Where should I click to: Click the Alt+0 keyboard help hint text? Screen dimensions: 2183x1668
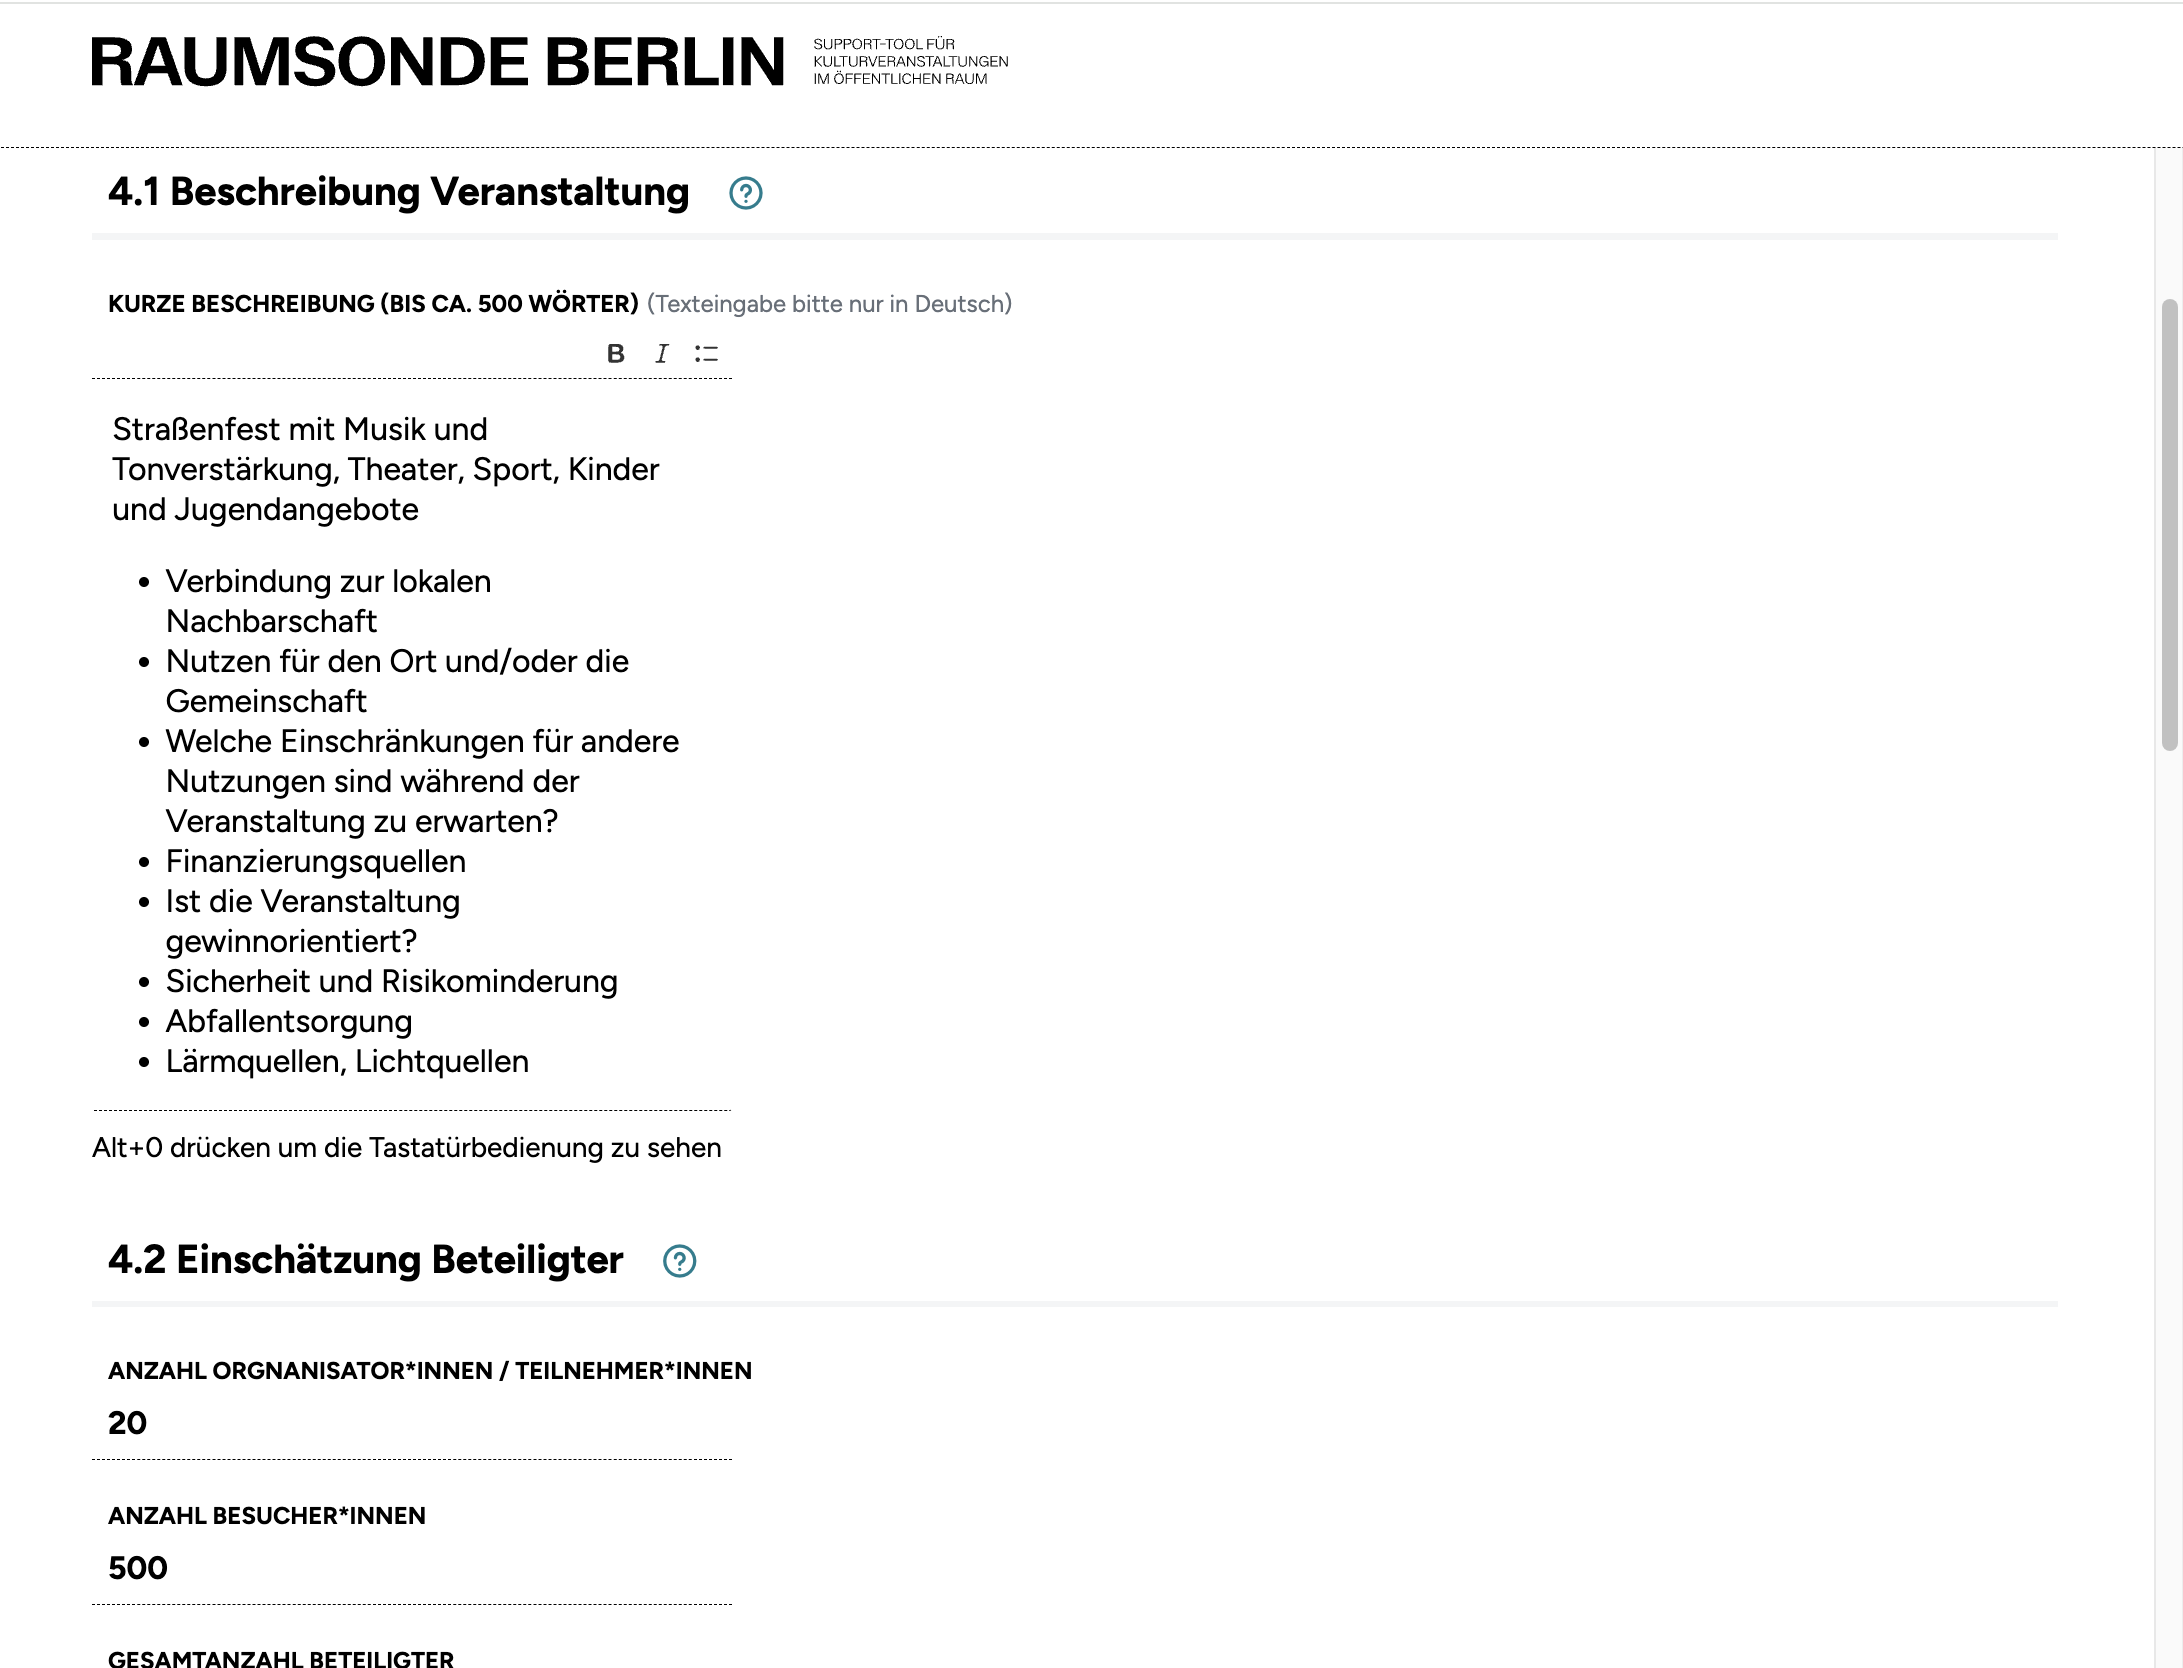click(406, 1148)
